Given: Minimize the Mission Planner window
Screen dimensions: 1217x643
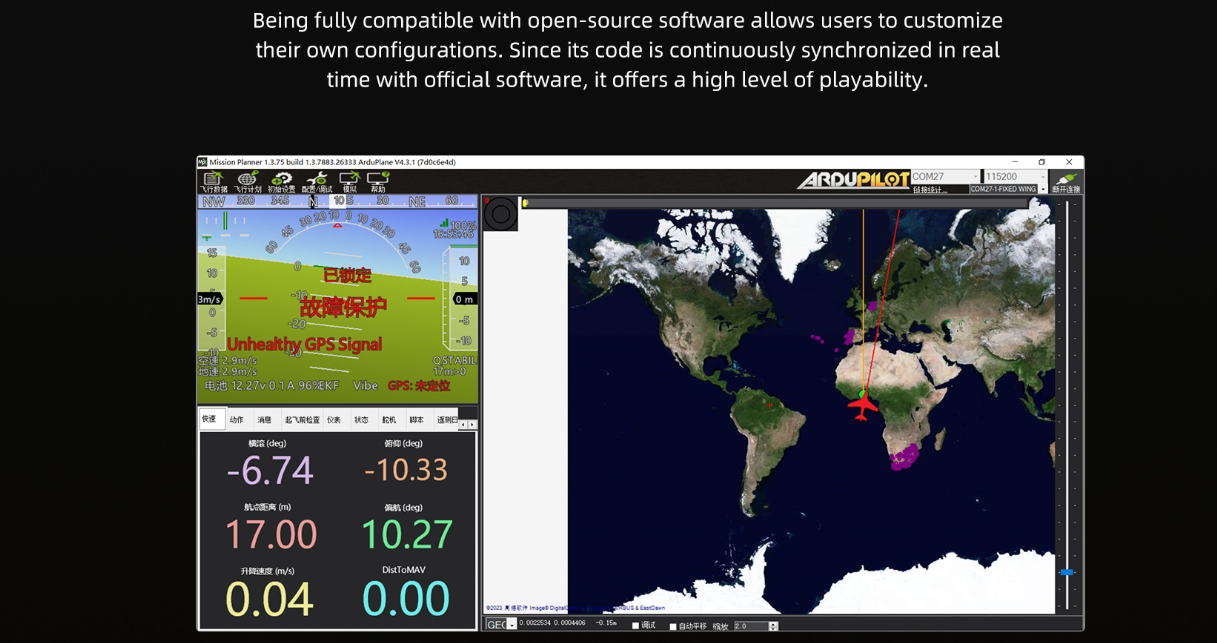Looking at the screenshot, I should tap(1015, 162).
